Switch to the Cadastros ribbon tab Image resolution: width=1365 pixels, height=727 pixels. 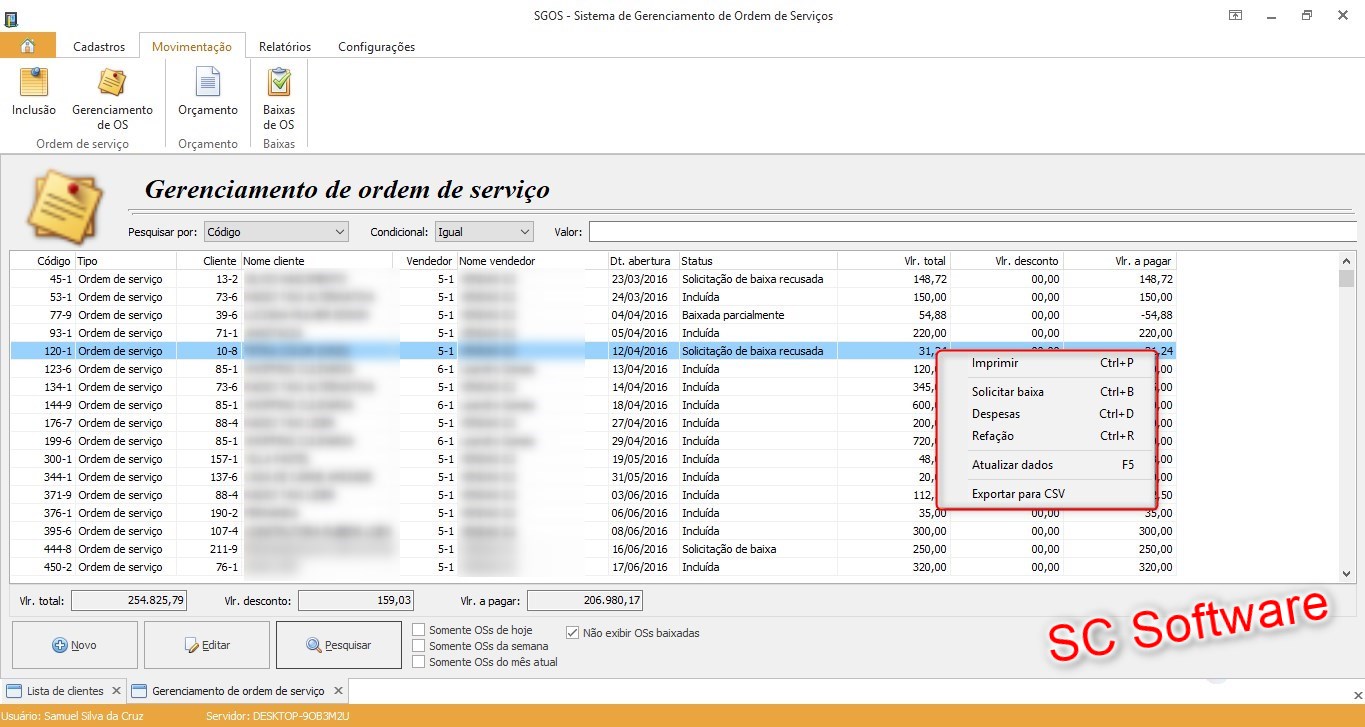click(x=99, y=46)
